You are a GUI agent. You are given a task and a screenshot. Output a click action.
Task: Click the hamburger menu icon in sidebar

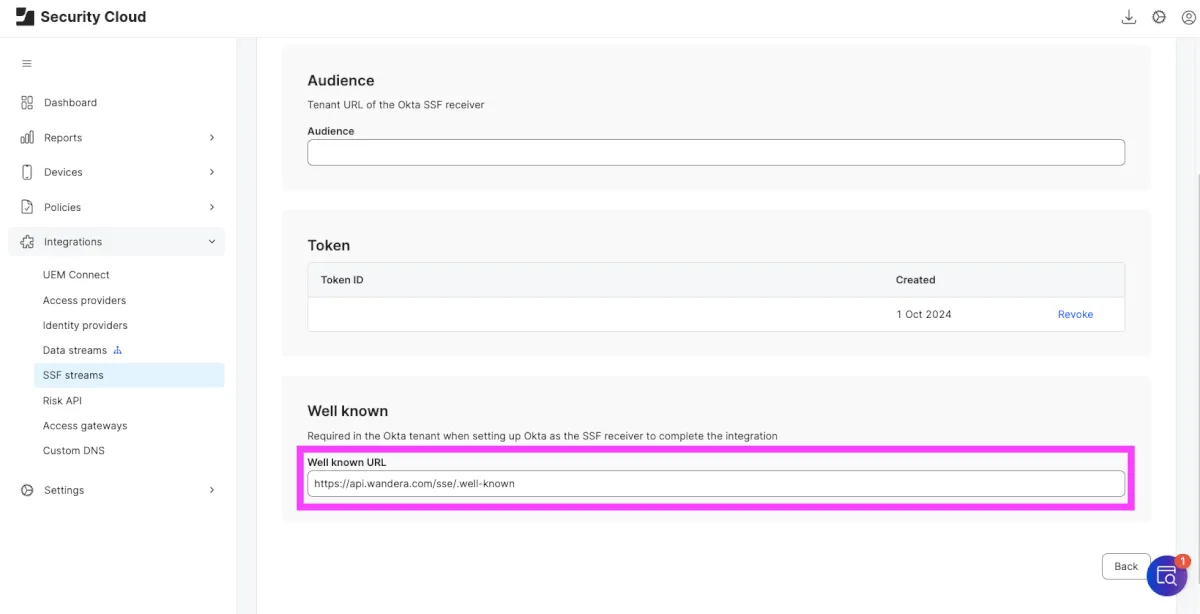(27, 64)
